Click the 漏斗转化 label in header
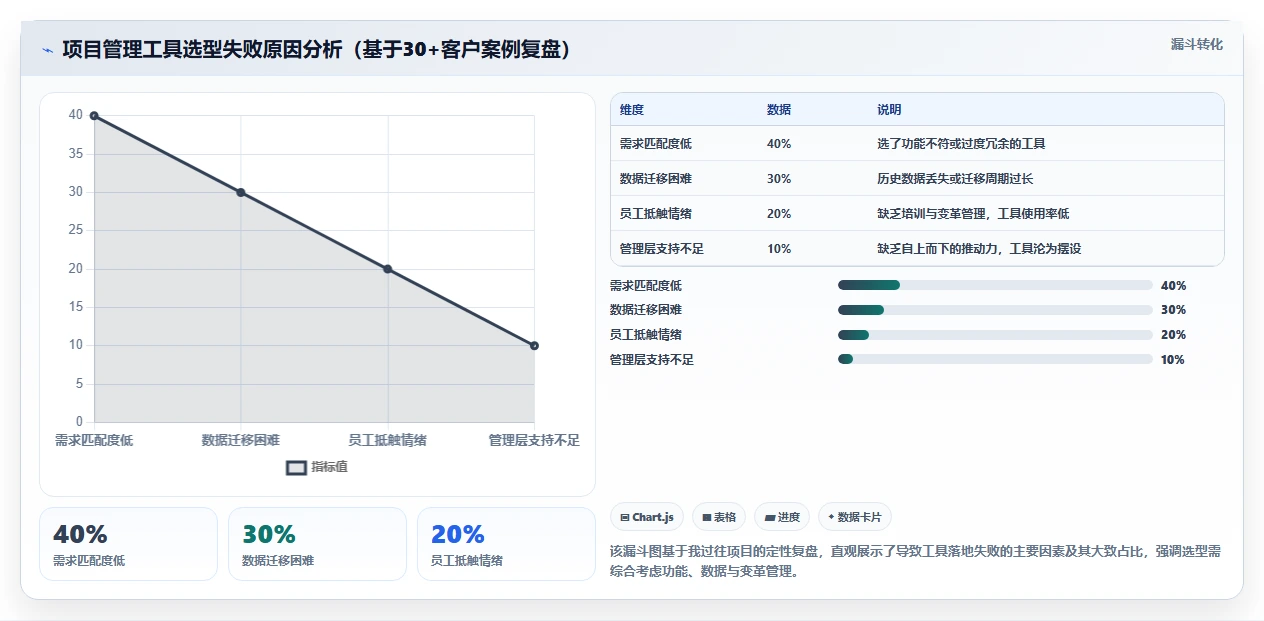This screenshot has width=1264, height=621. (x=1196, y=44)
